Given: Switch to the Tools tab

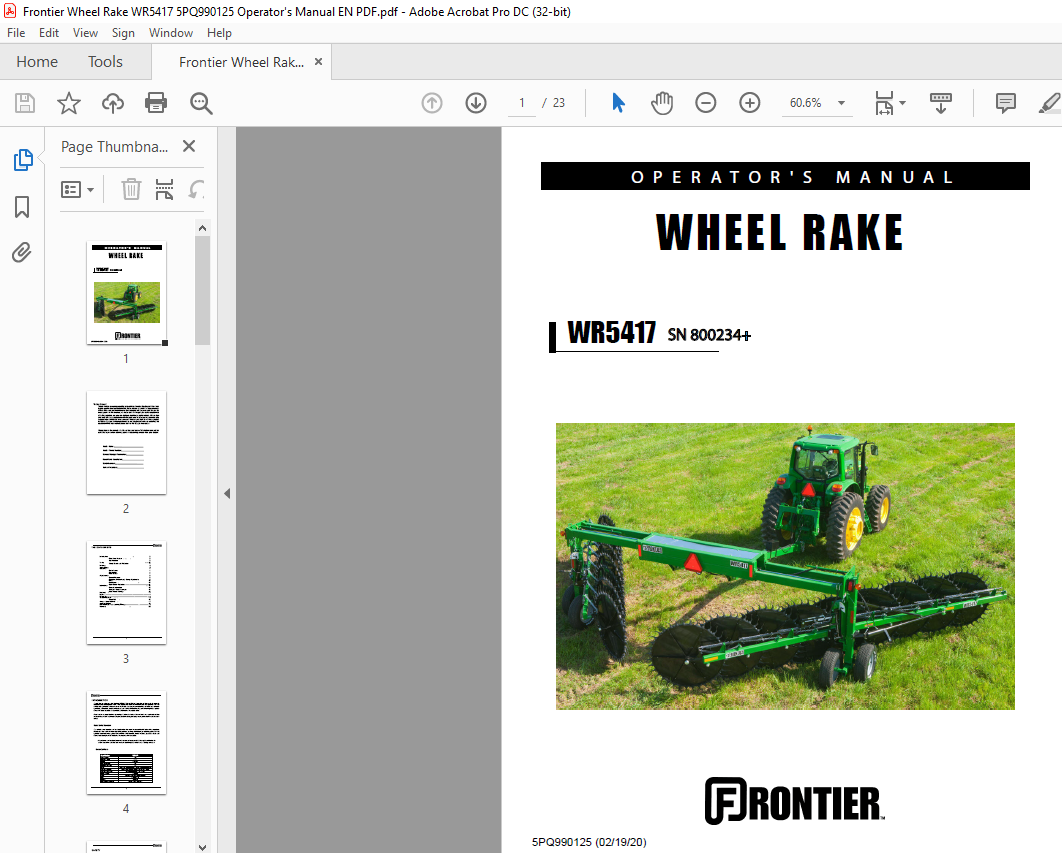Looking at the screenshot, I should [105, 62].
